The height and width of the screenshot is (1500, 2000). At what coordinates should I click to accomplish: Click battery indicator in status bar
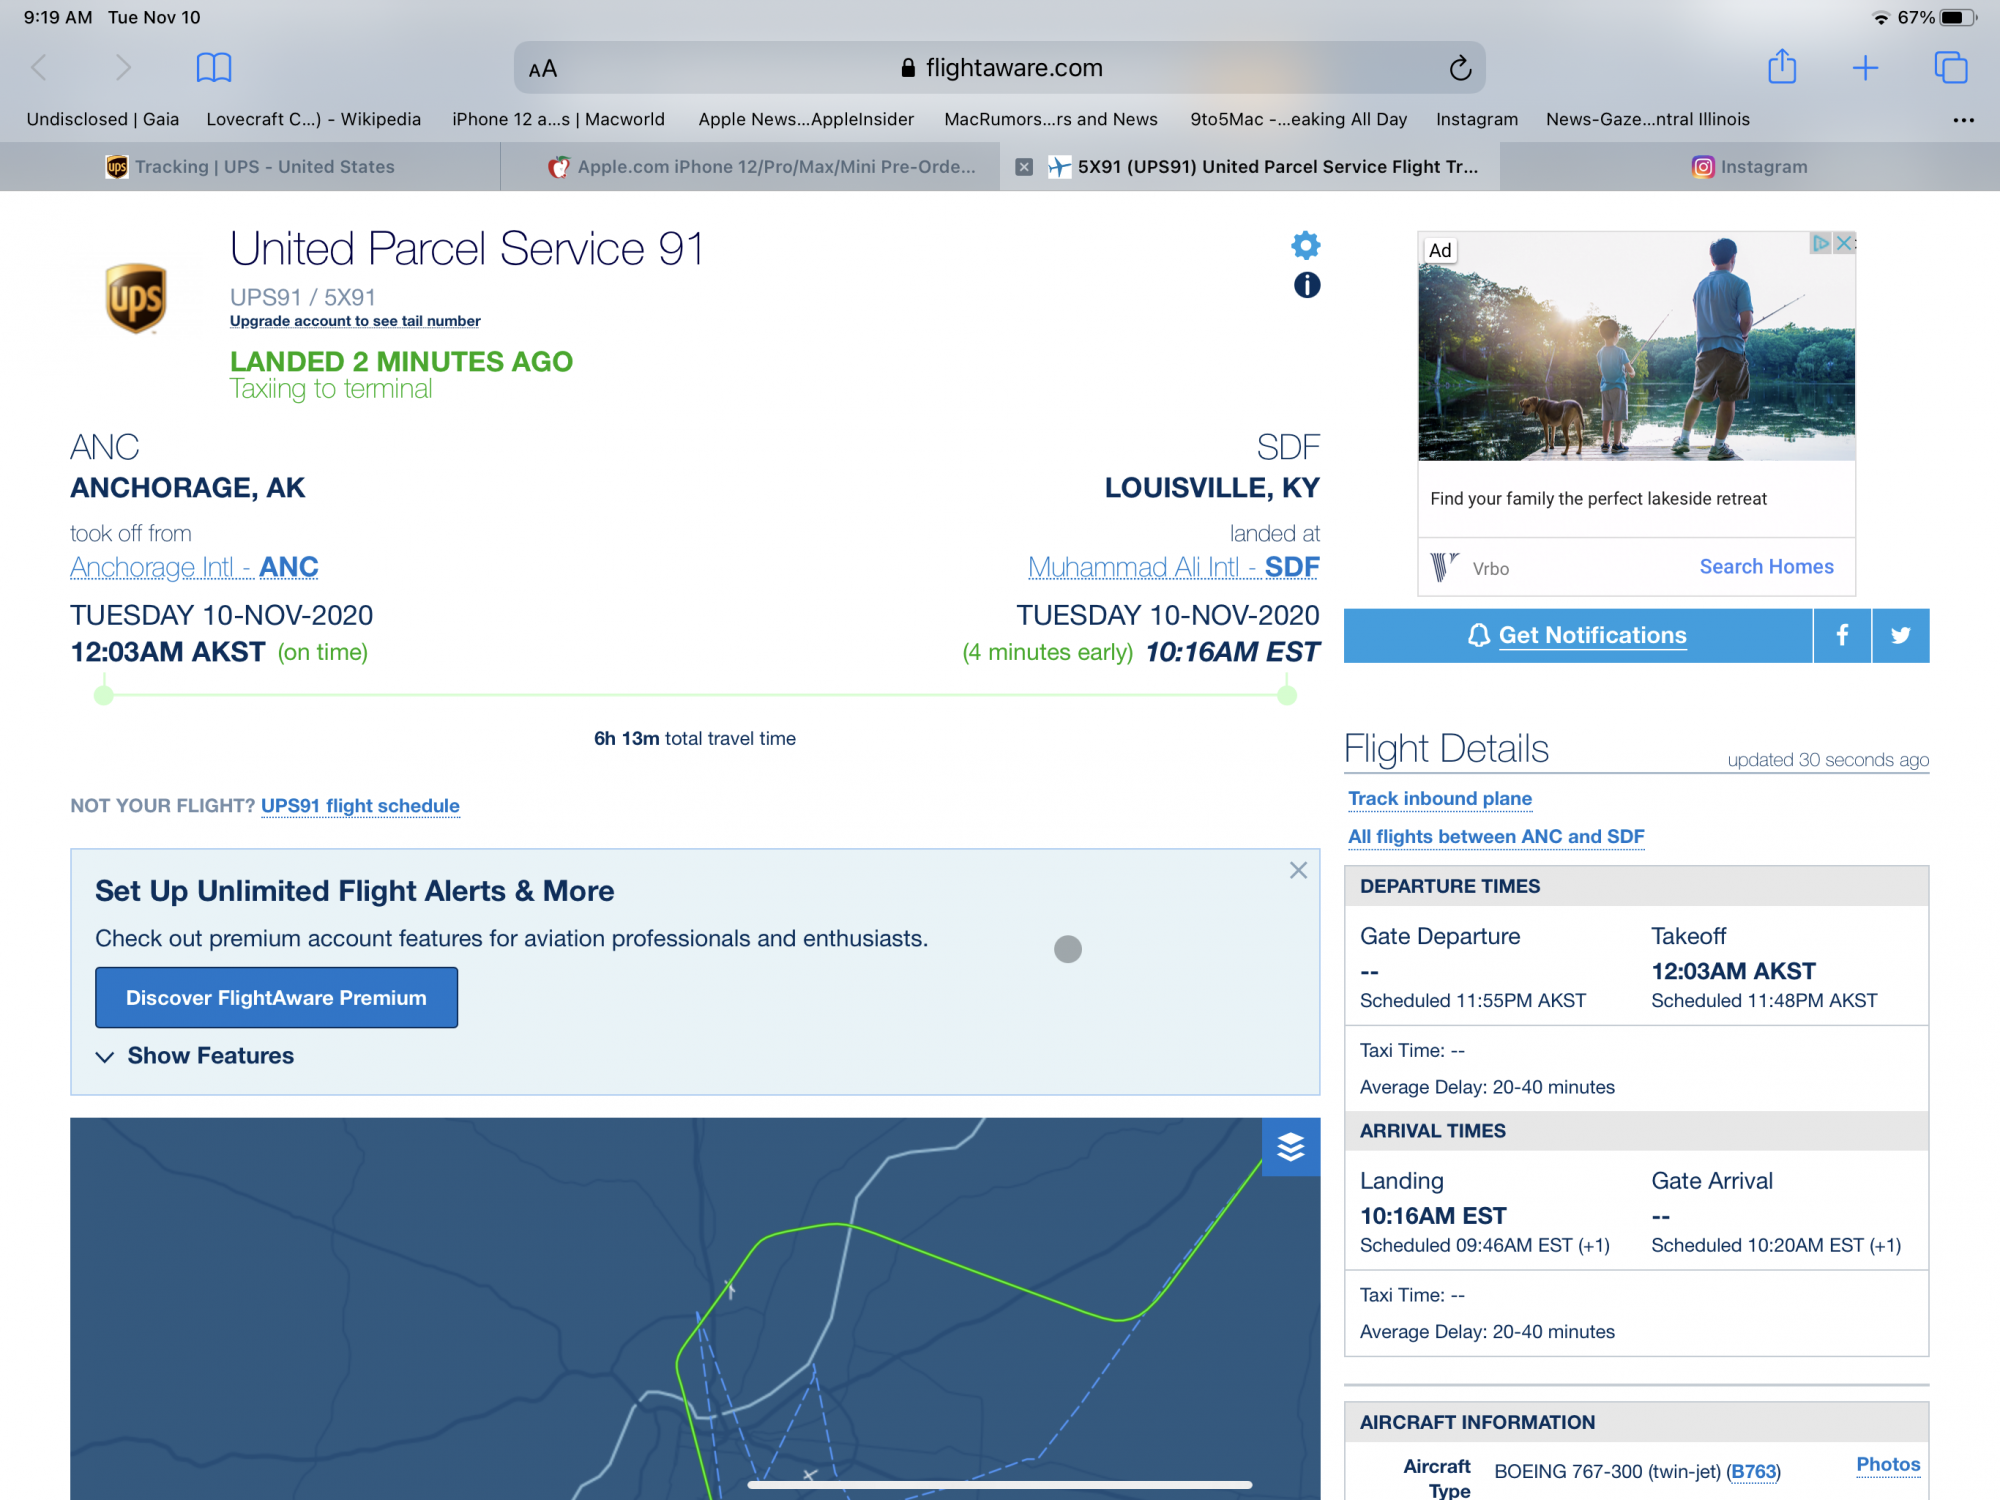1957,17
